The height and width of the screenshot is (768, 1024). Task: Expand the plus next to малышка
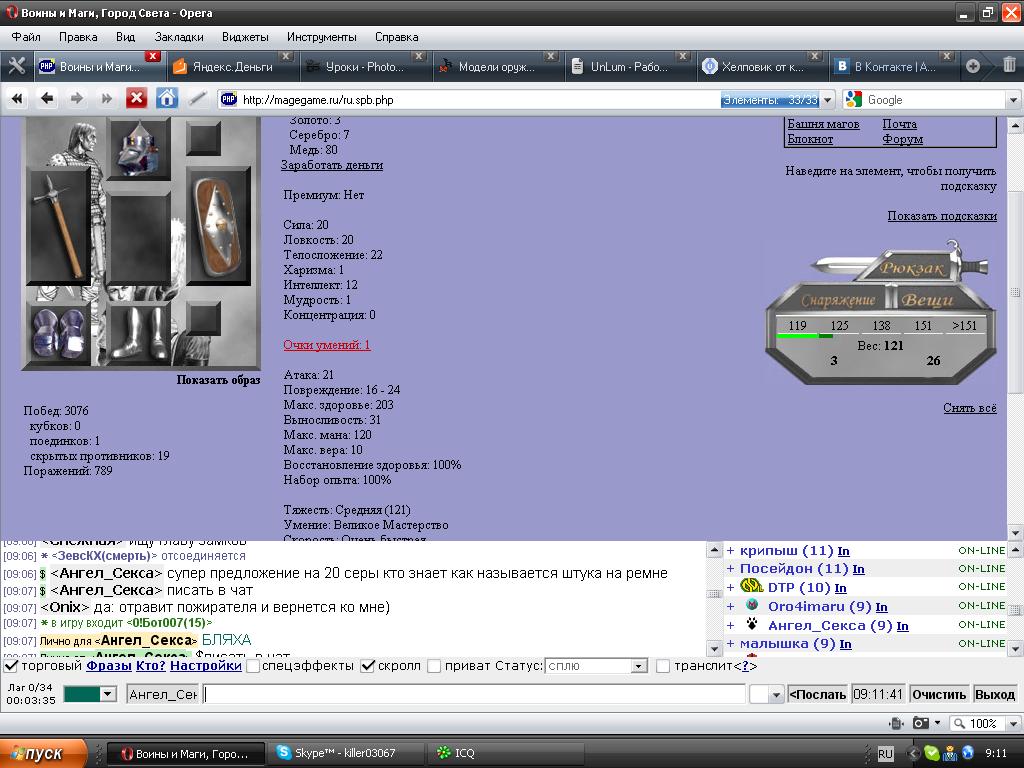[731, 644]
